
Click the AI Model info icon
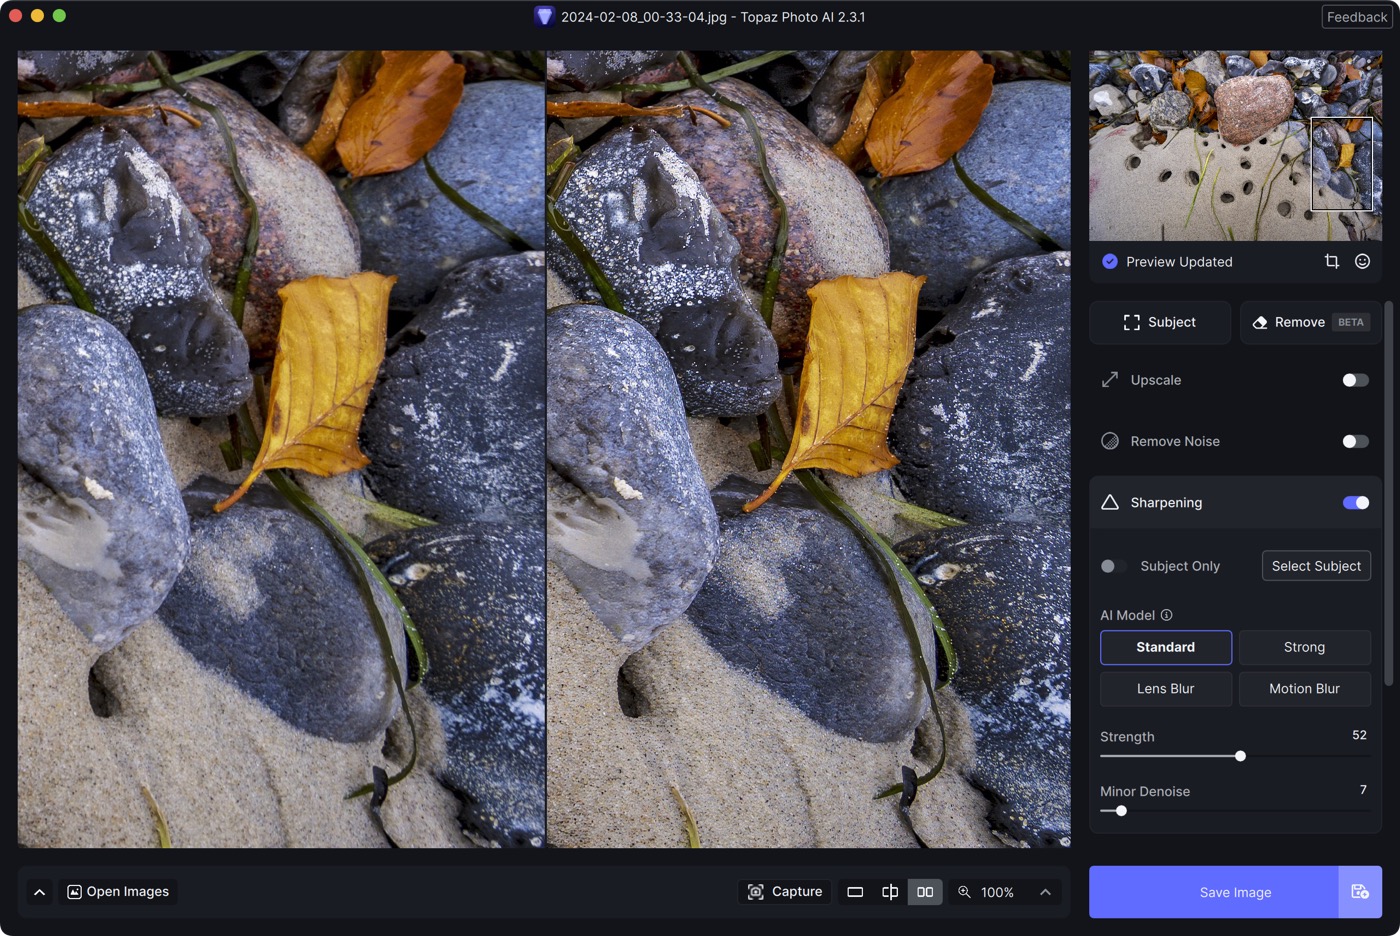pyautogui.click(x=1166, y=615)
